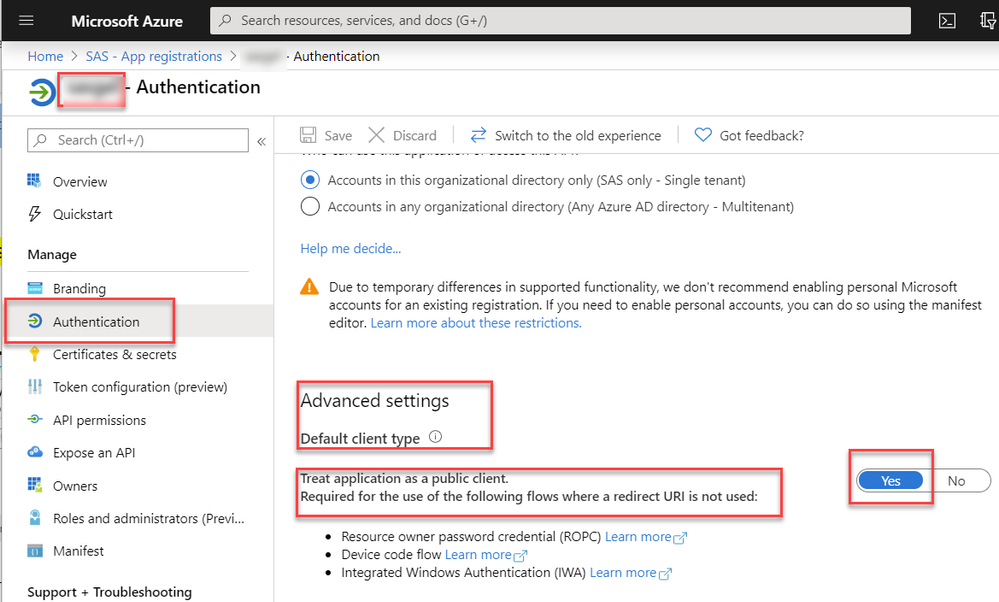This screenshot has height=602, width=999.
Task: Set public client toggle to No
Action: click(x=956, y=481)
